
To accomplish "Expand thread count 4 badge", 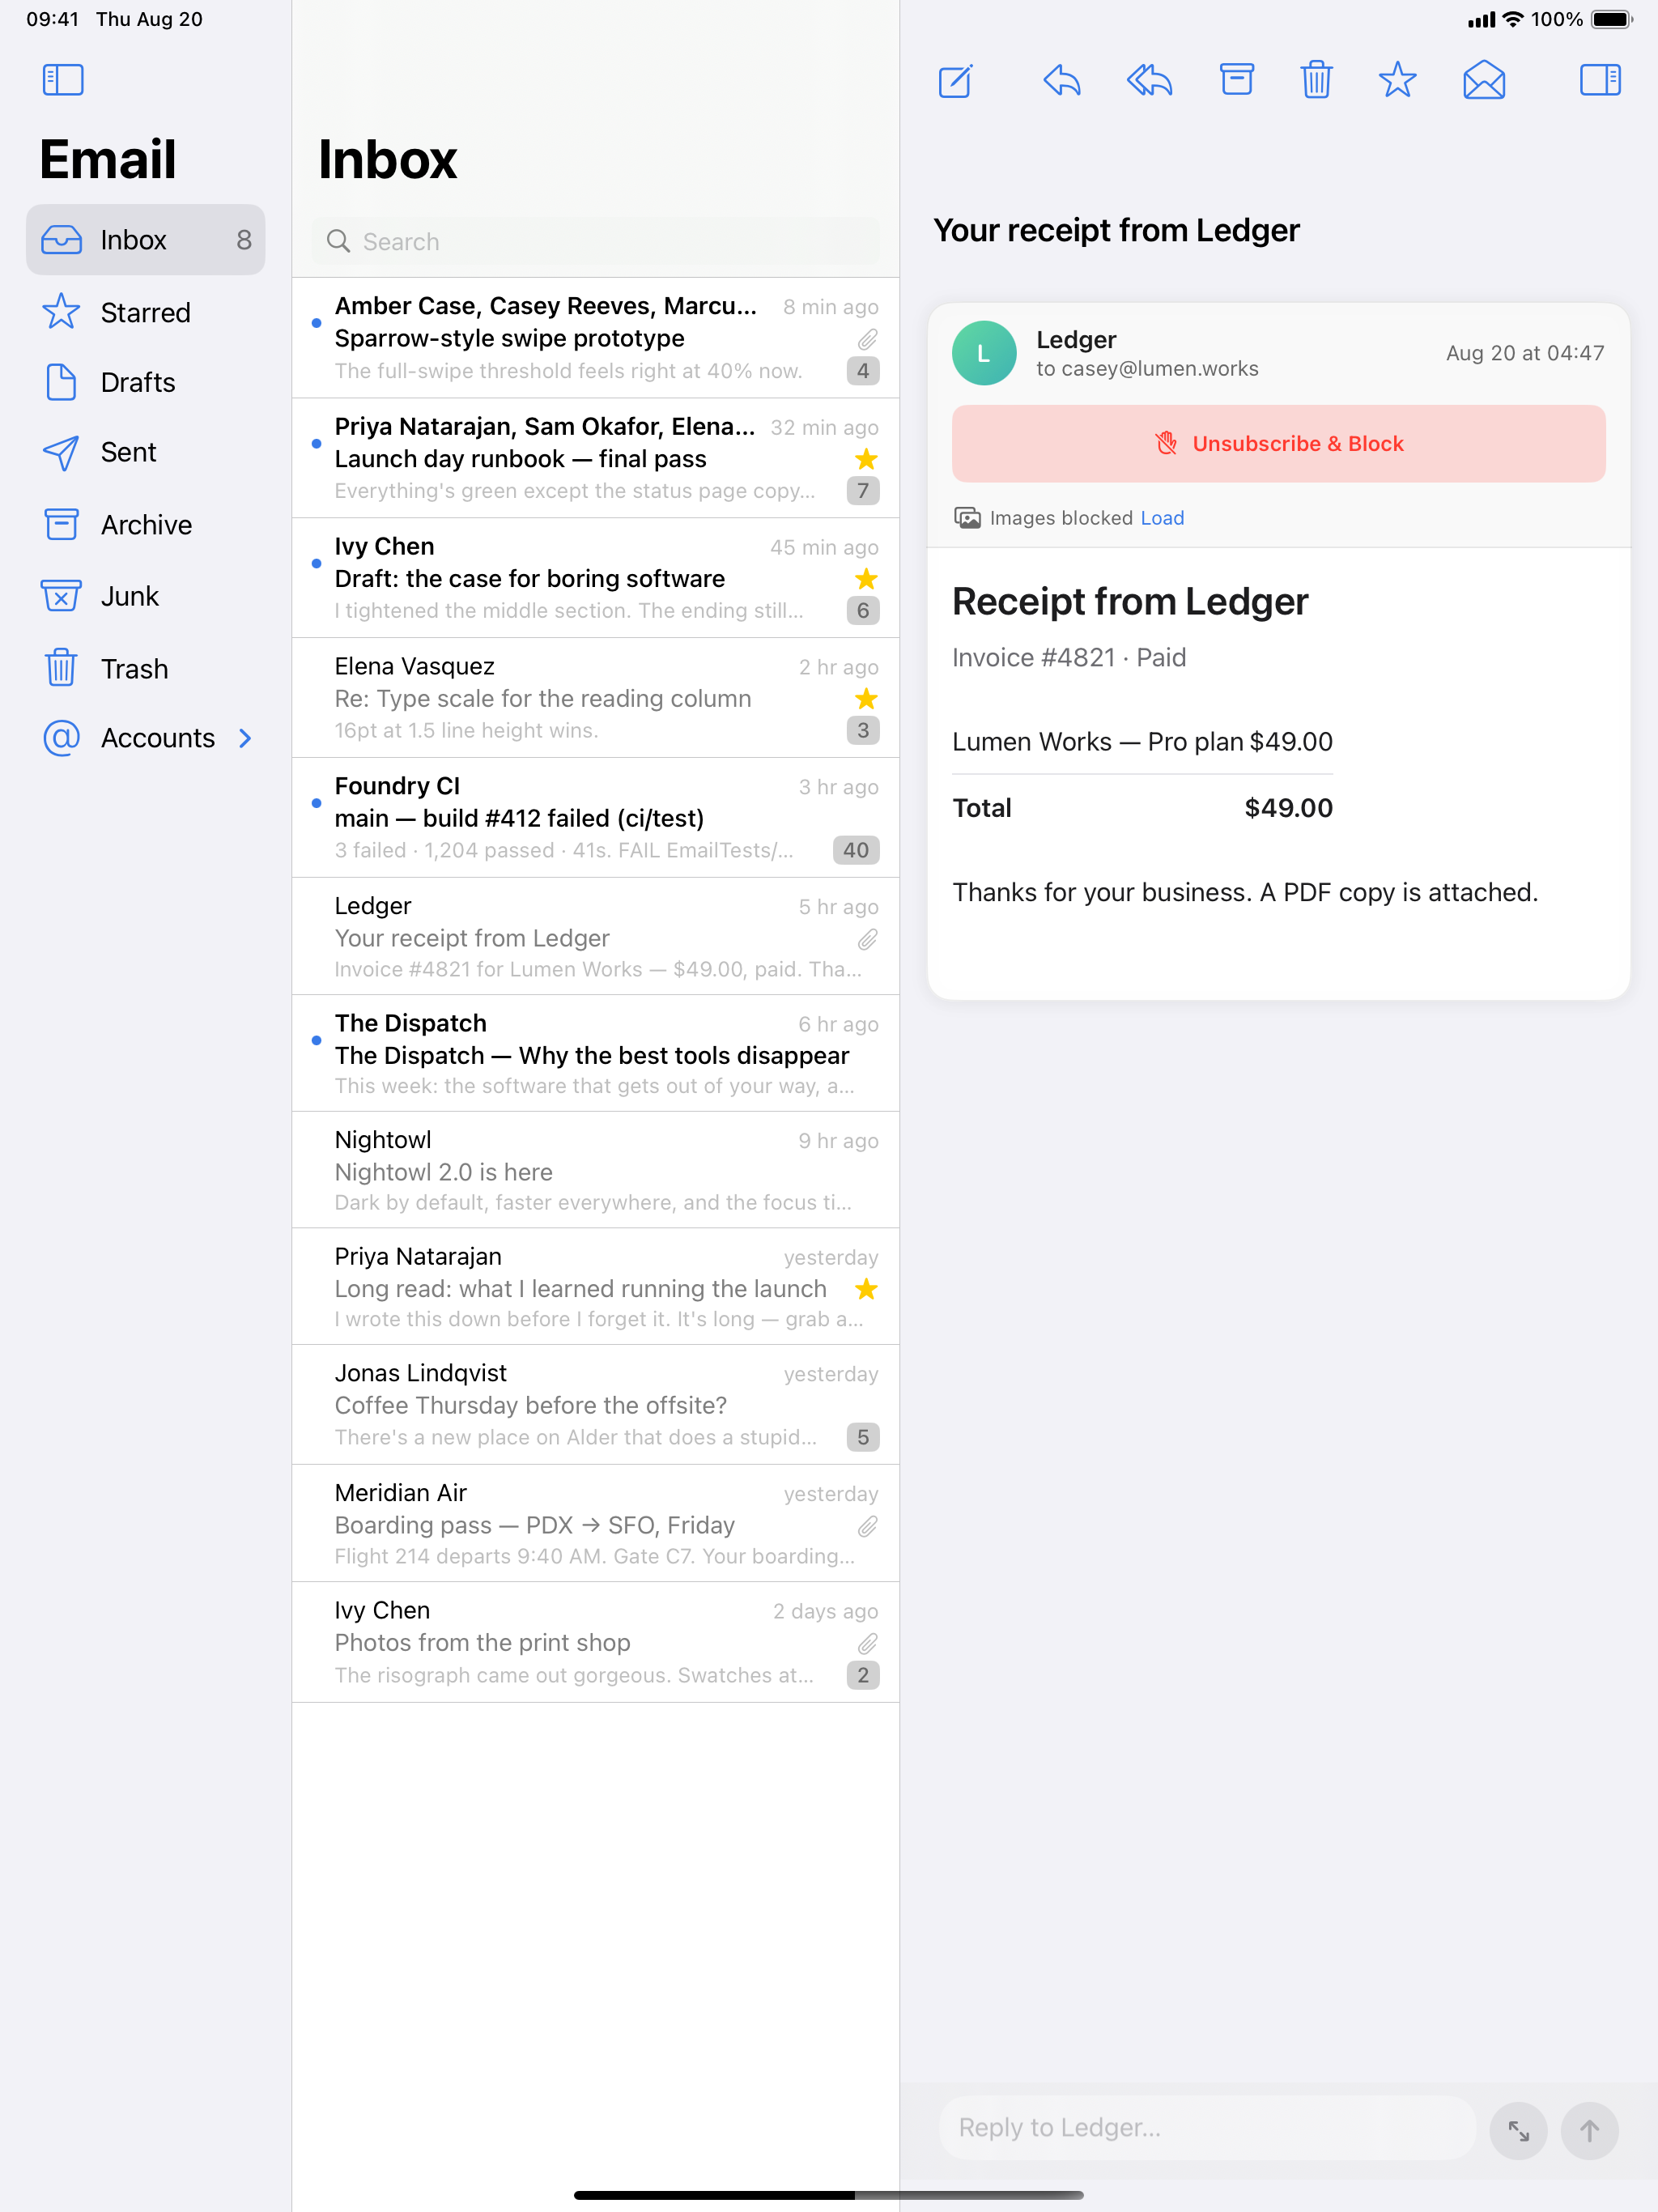I will (863, 371).
